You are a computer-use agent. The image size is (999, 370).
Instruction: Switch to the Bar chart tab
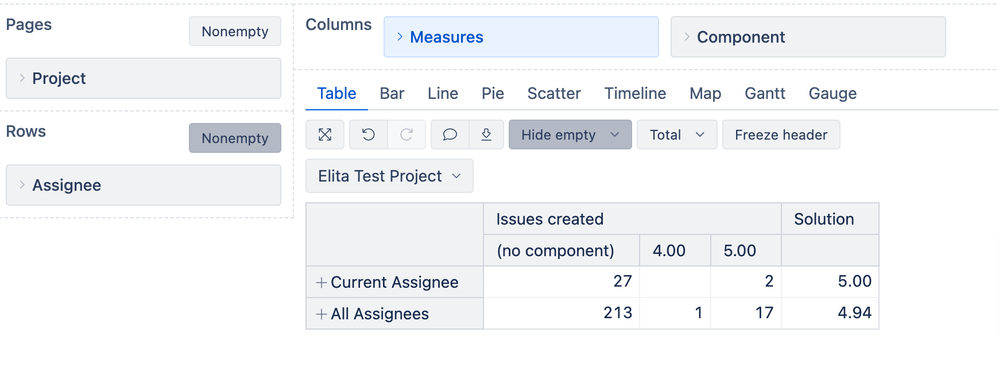[392, 94]
